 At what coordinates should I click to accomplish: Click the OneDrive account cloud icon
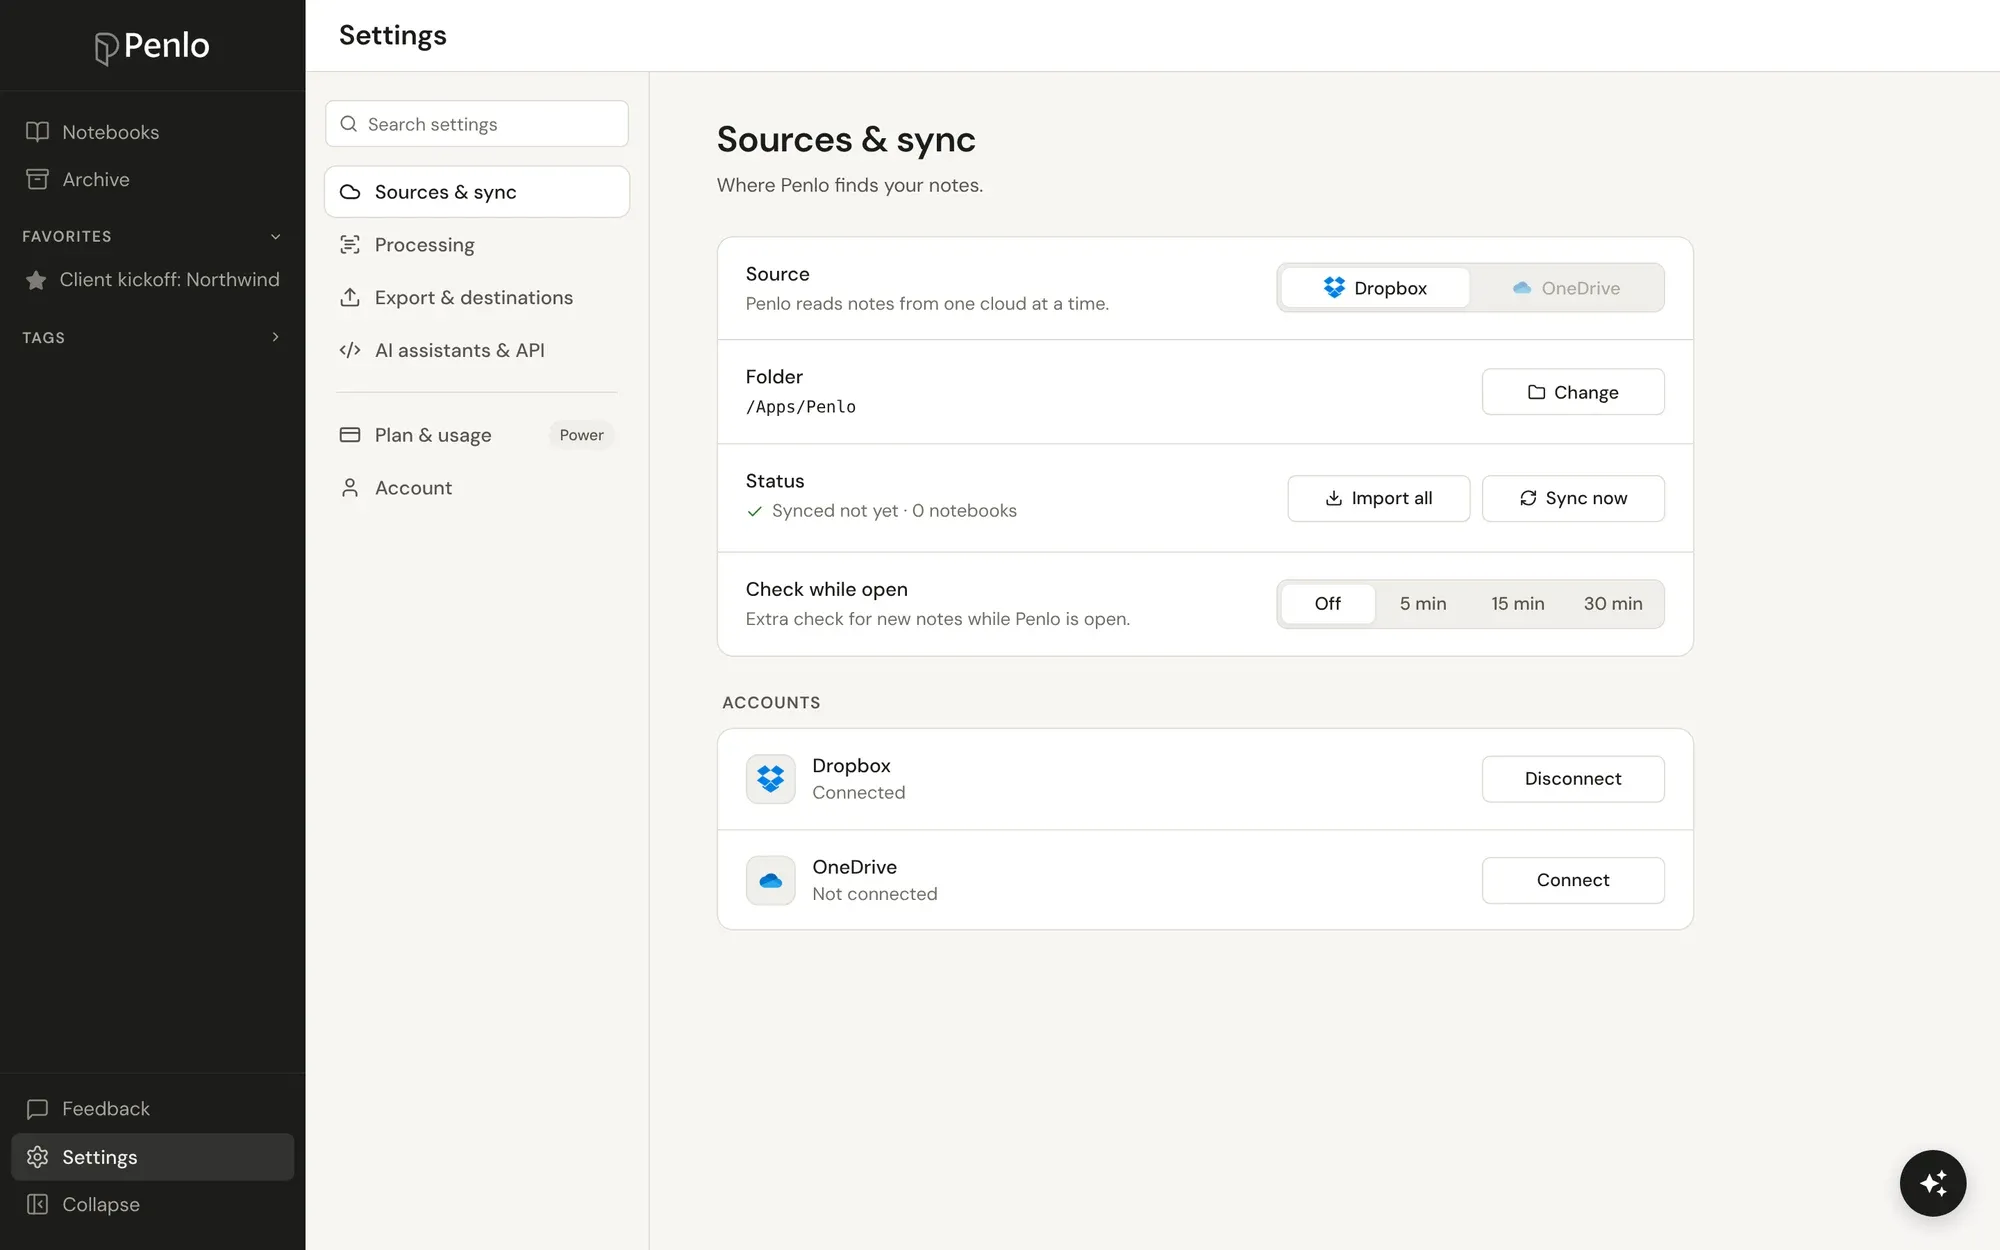[x=771, y=880]
